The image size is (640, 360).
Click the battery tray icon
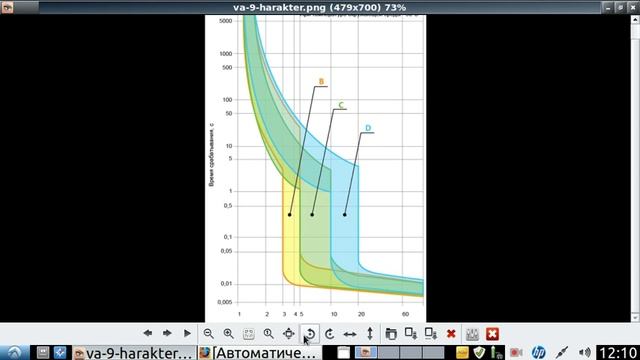point(496,352)
